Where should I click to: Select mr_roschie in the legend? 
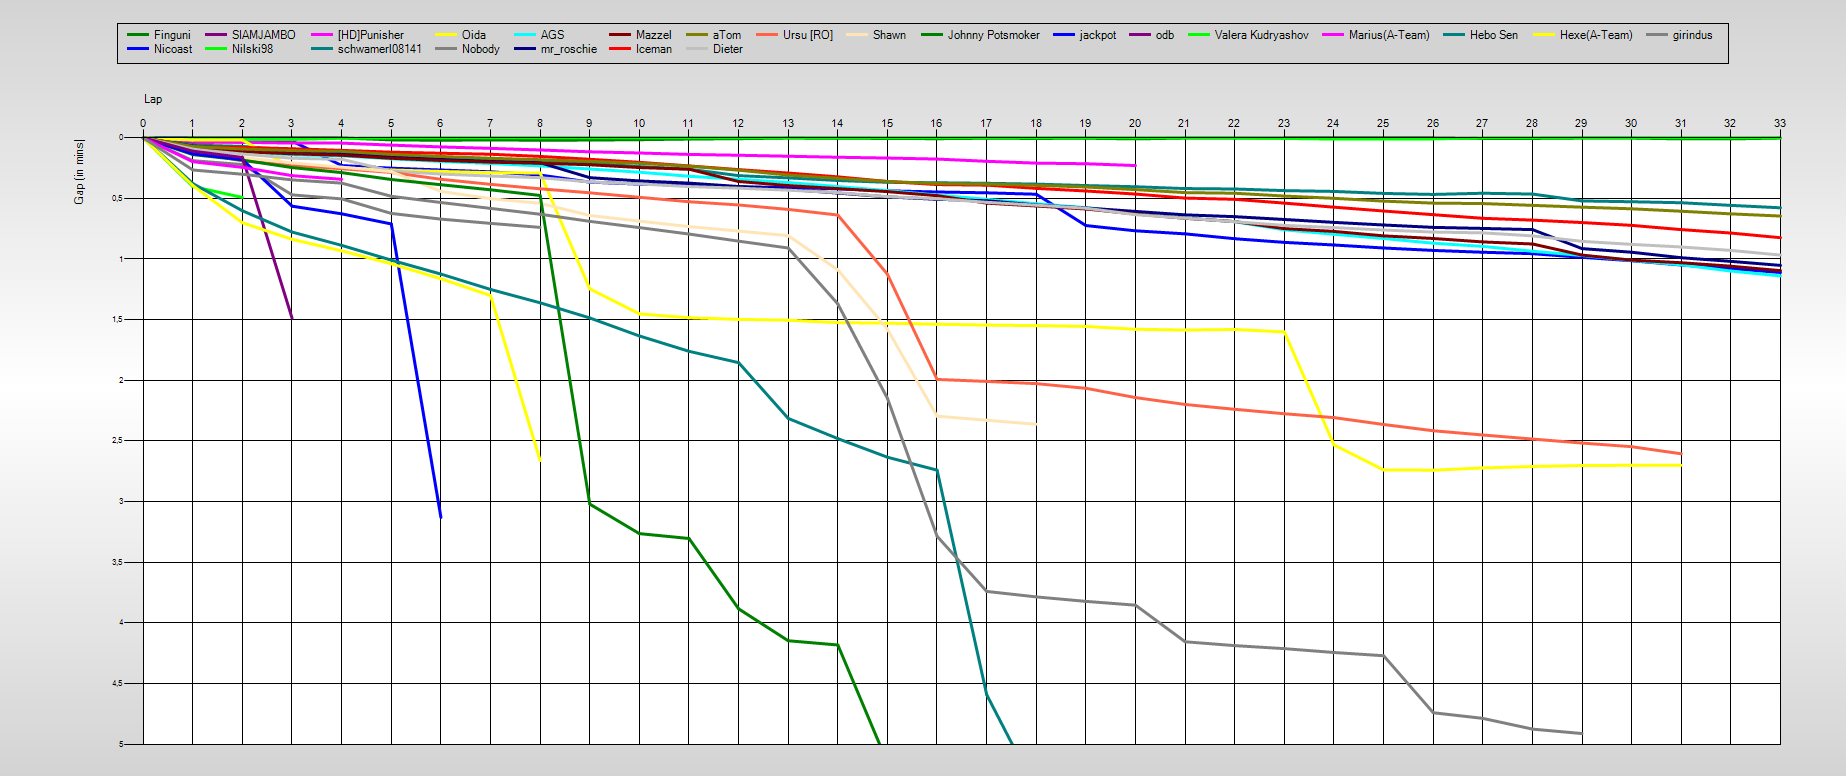click(x=568, y=49)
